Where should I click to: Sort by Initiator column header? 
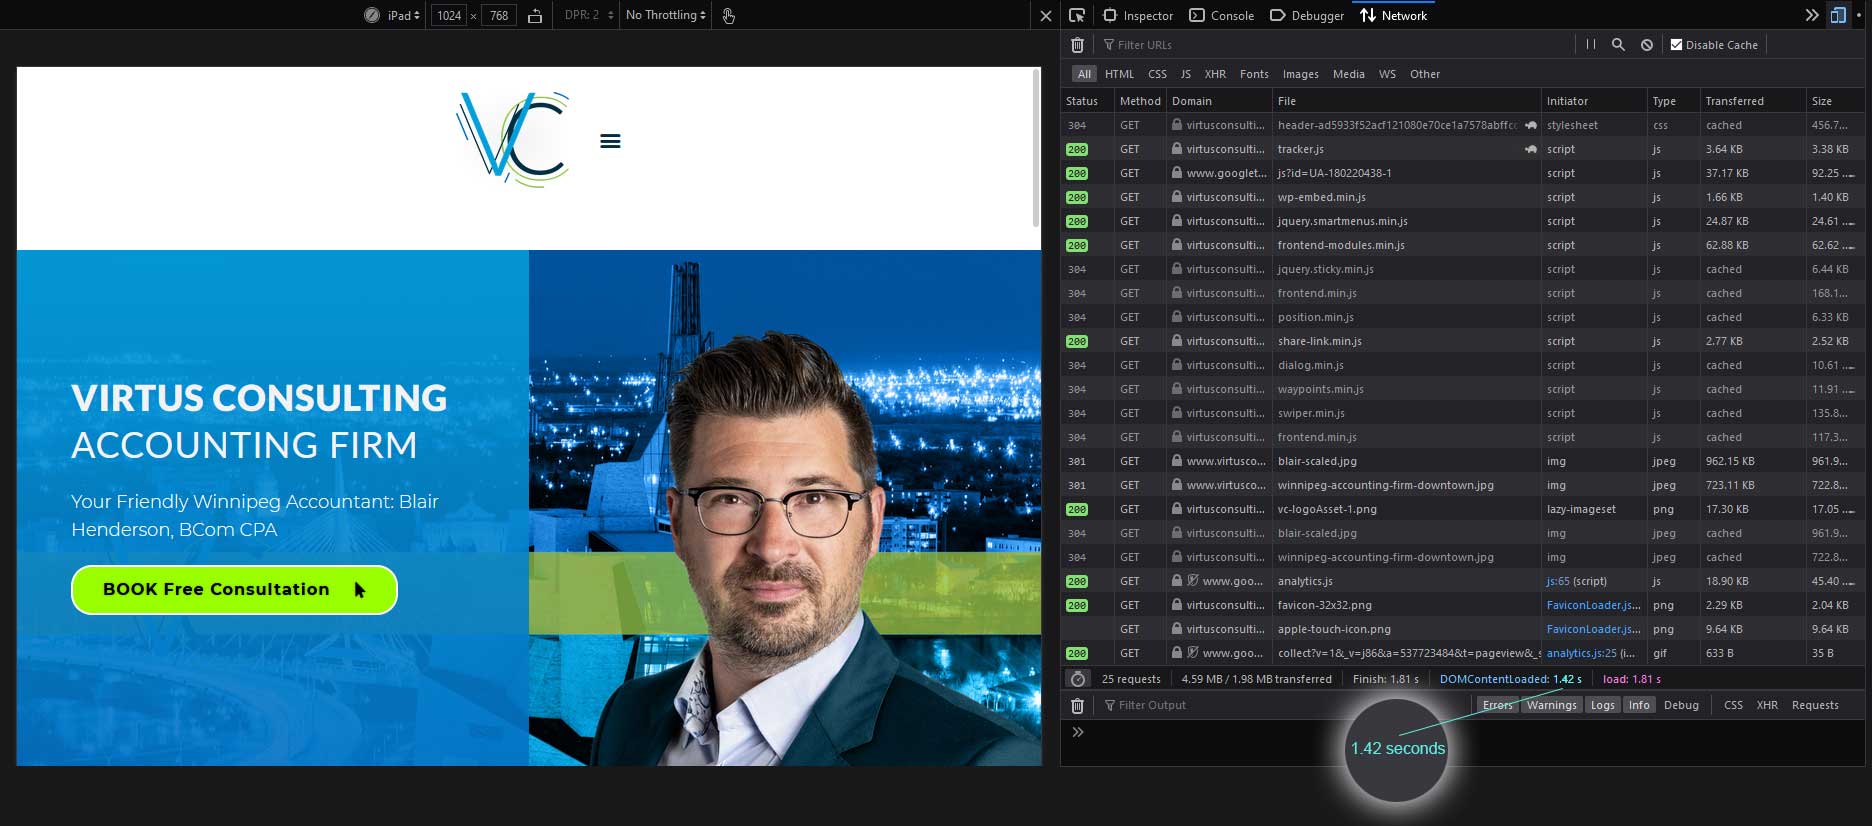tap(1594, 101)
